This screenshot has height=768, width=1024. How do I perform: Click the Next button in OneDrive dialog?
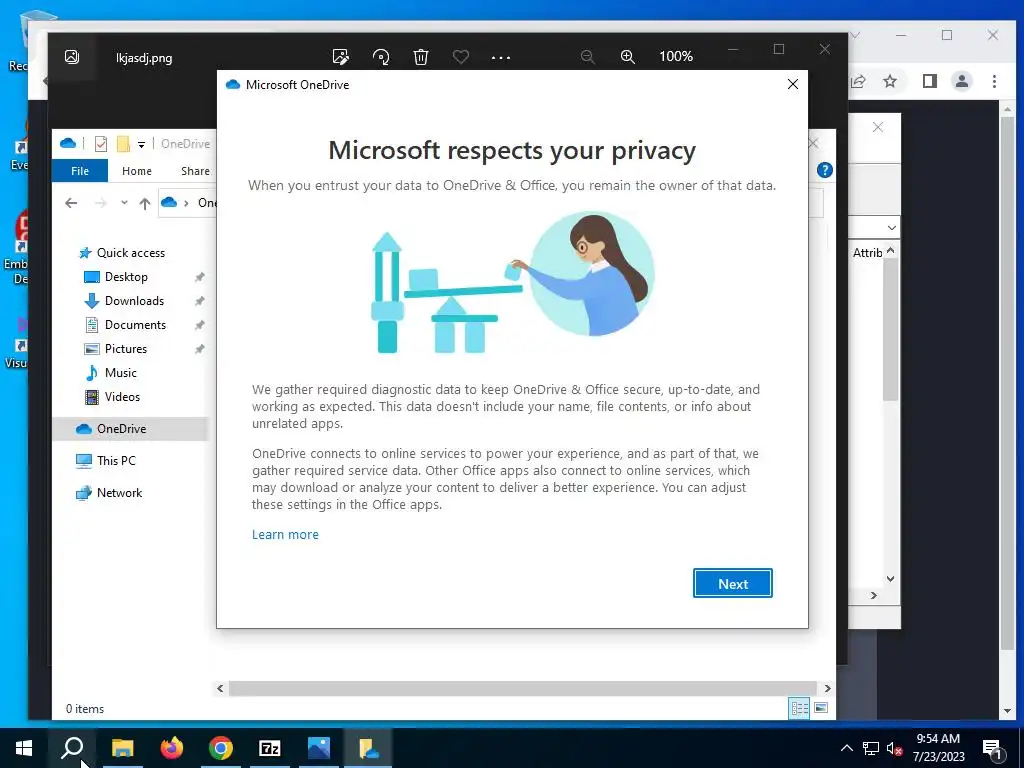click(733, 583)
